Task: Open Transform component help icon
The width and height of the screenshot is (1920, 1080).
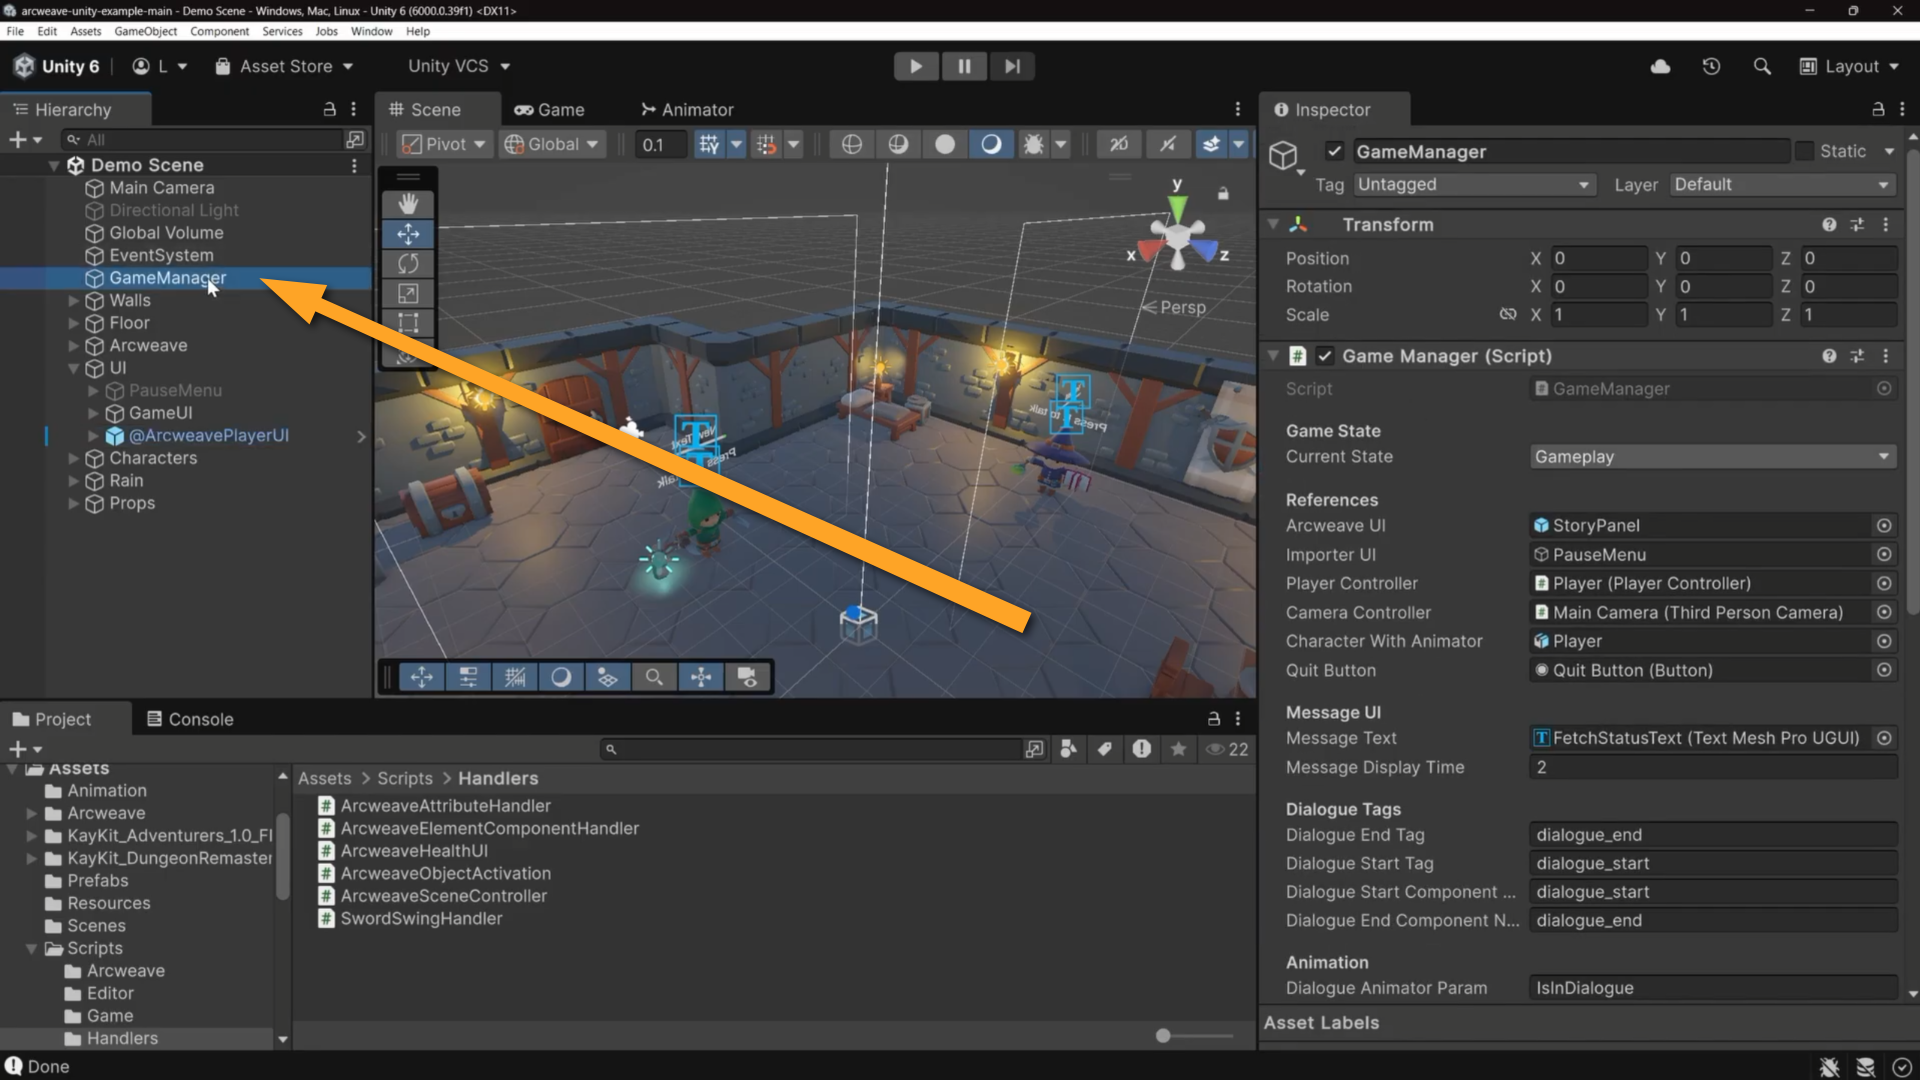Action: [x=1829, y=225]
